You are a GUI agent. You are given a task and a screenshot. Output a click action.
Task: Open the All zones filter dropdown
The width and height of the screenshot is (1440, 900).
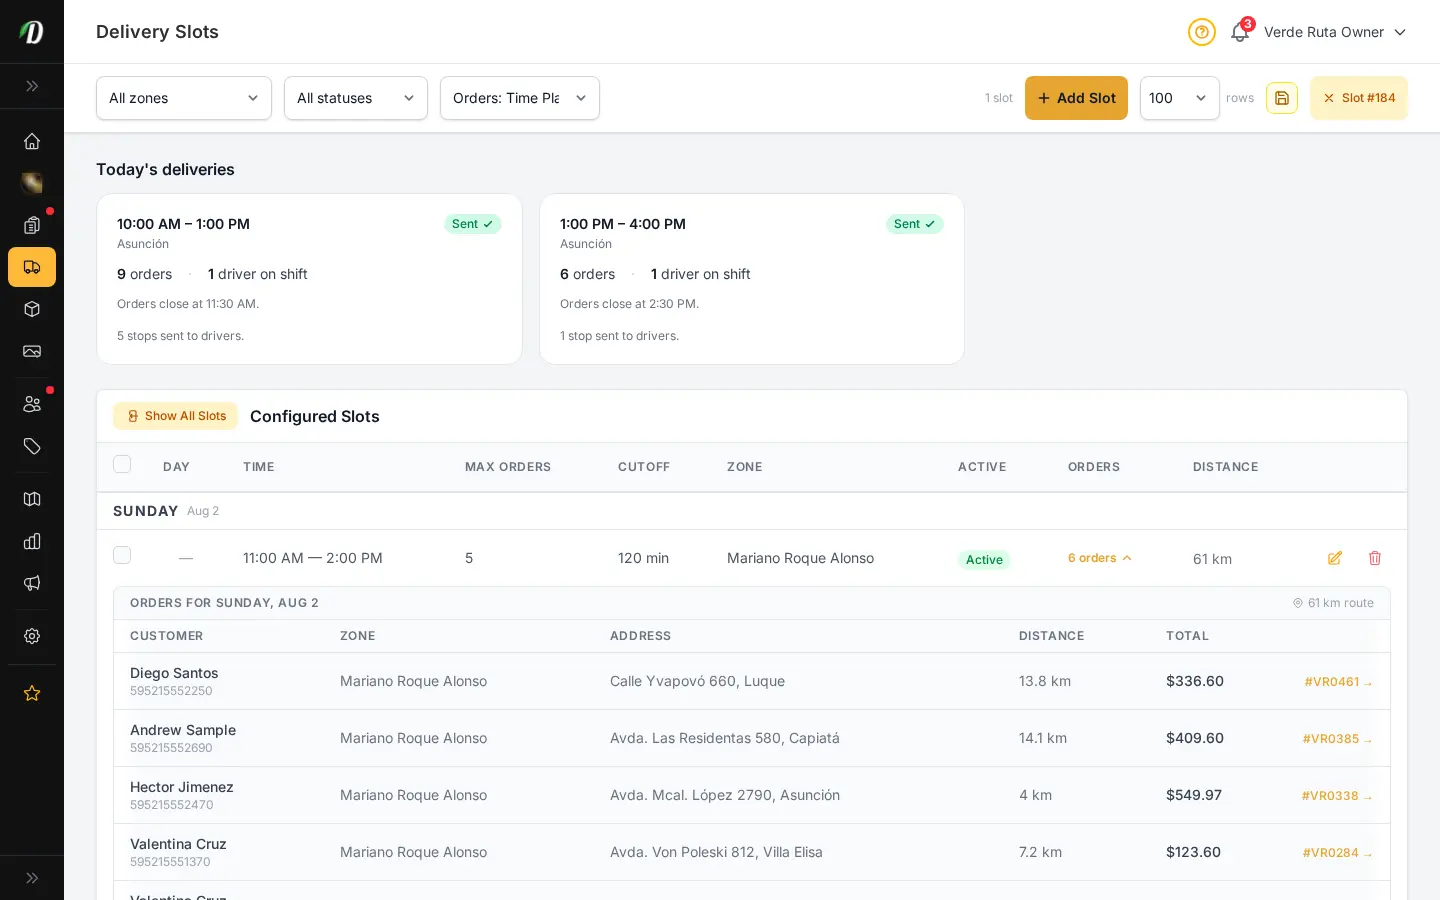pyautogui.click(x=184, y=98)
